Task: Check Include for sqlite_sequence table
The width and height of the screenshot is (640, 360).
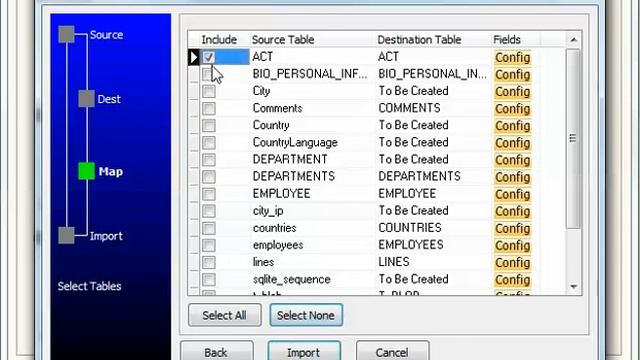Action: 209,280
